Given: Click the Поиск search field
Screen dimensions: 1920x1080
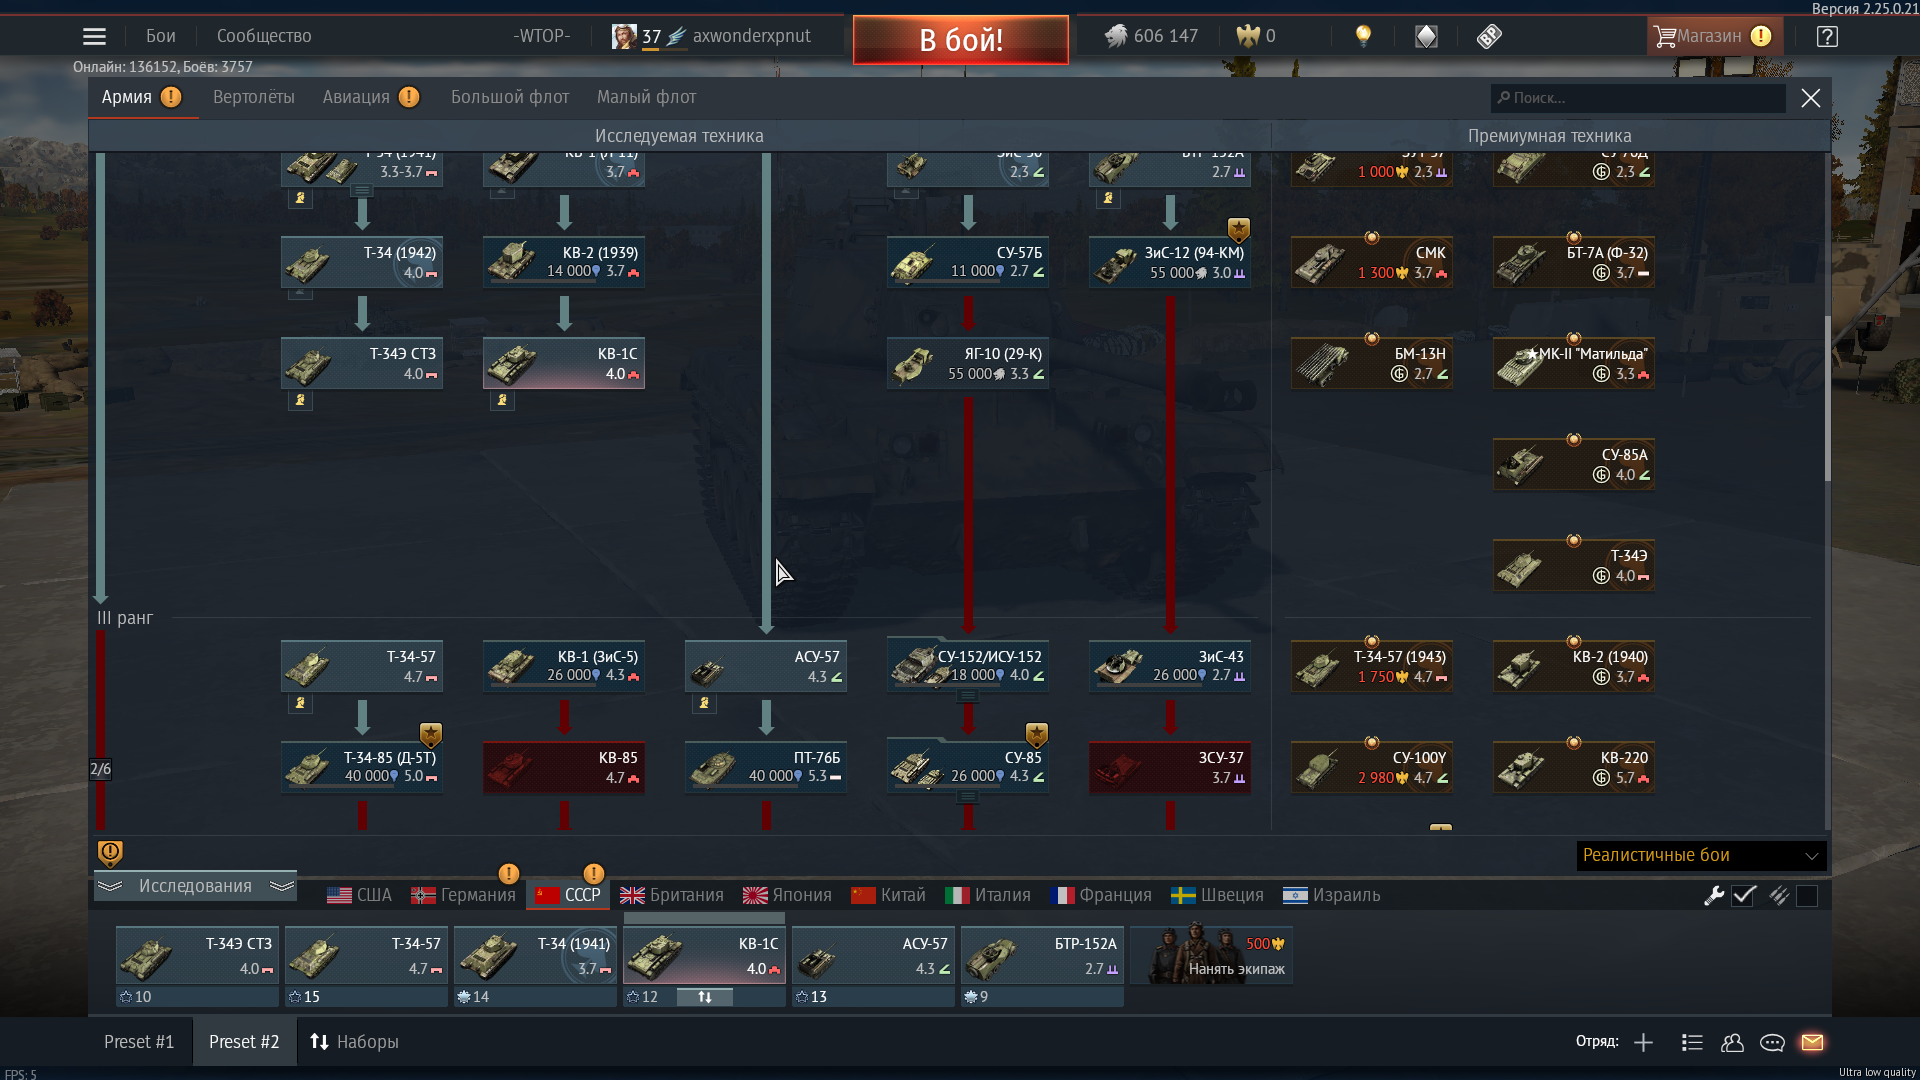Looking at the screenshot, I should 1638,98.
